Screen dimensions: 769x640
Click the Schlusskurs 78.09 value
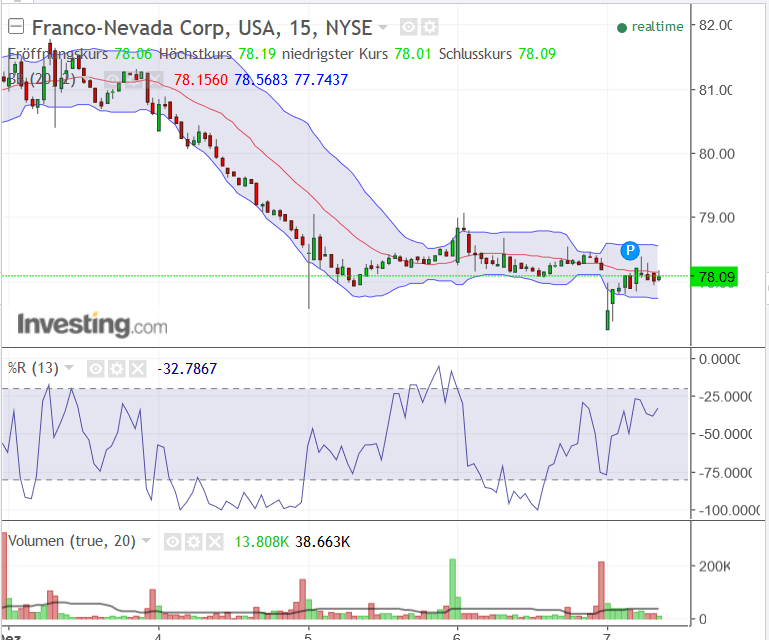537,53
